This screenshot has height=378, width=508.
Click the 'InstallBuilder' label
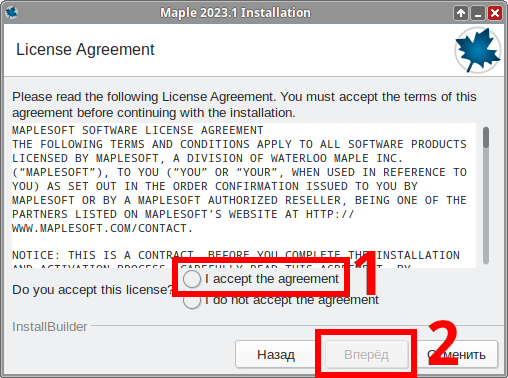click(x=50, y=327)
